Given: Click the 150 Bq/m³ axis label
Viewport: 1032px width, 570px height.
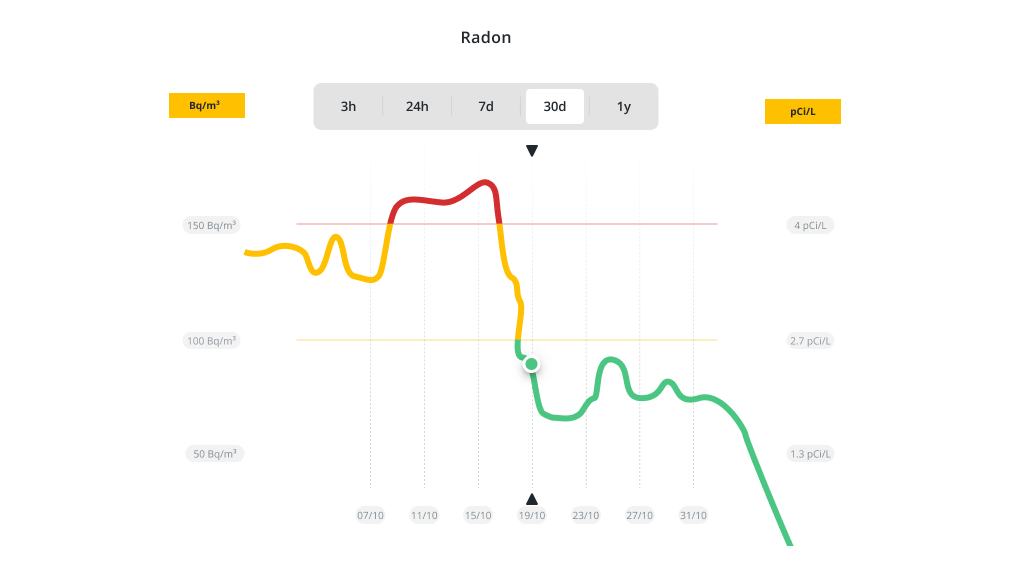Looking at the screenshot, I should click(x=213, y=225).
